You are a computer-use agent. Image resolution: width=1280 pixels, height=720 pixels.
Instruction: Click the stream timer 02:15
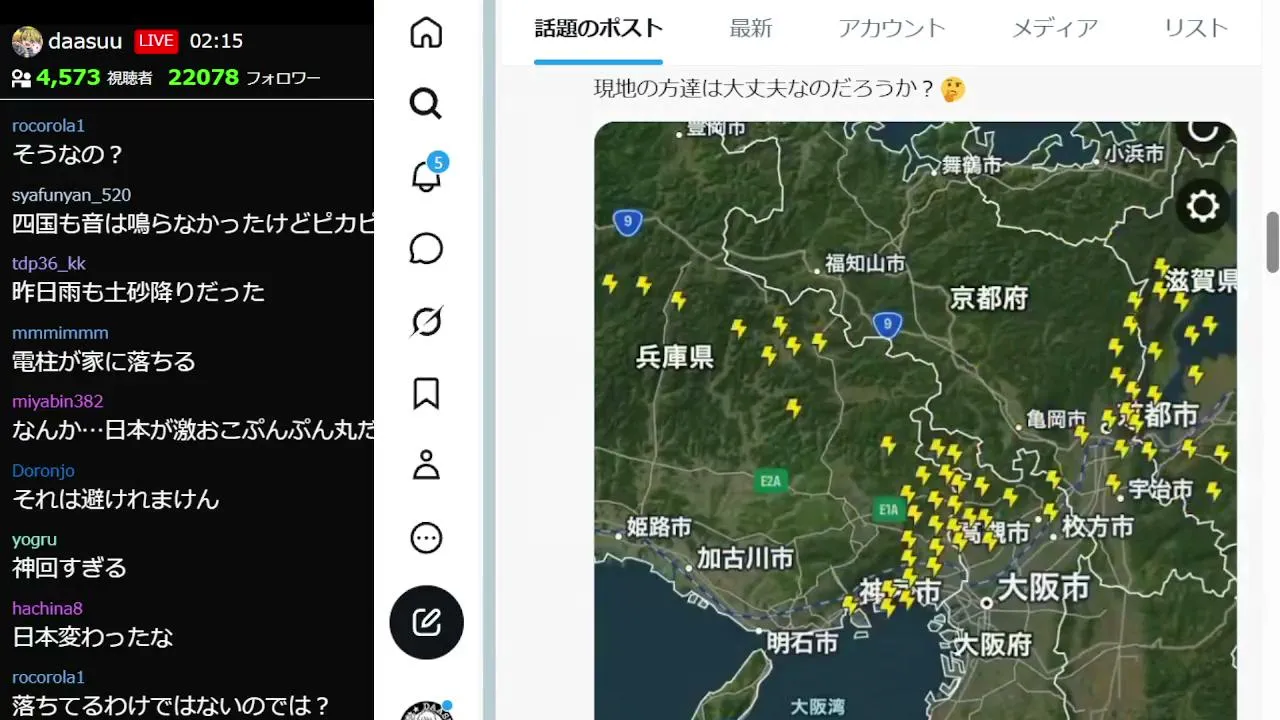tap(216, 41)
